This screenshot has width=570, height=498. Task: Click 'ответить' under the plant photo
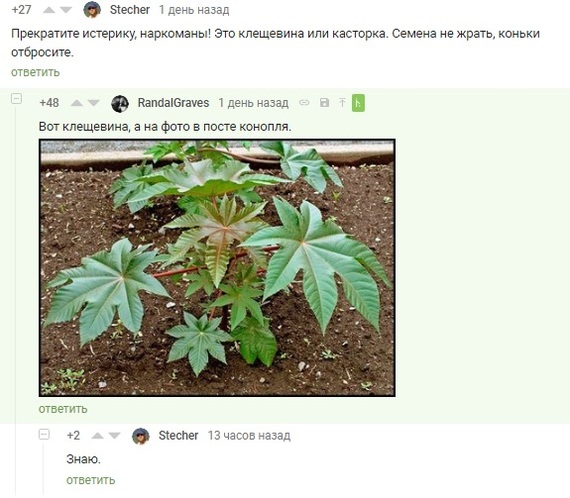pyautogui.click(x=63, y=409)
